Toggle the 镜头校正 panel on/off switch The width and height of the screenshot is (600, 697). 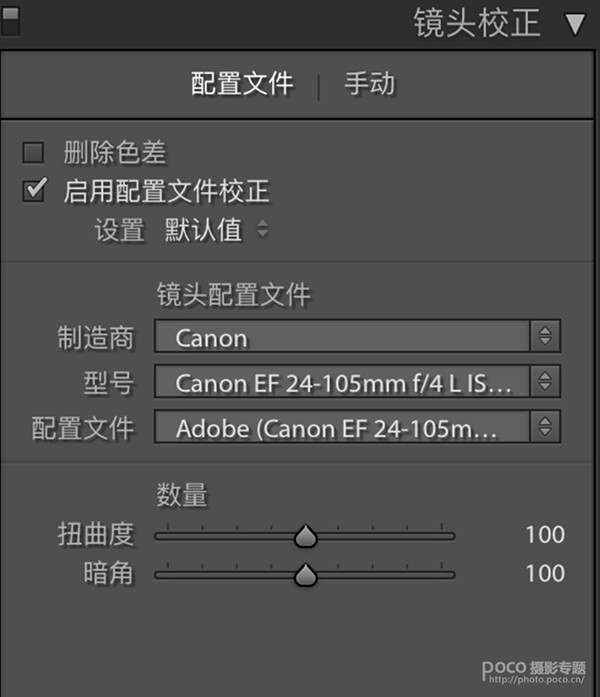10,21
